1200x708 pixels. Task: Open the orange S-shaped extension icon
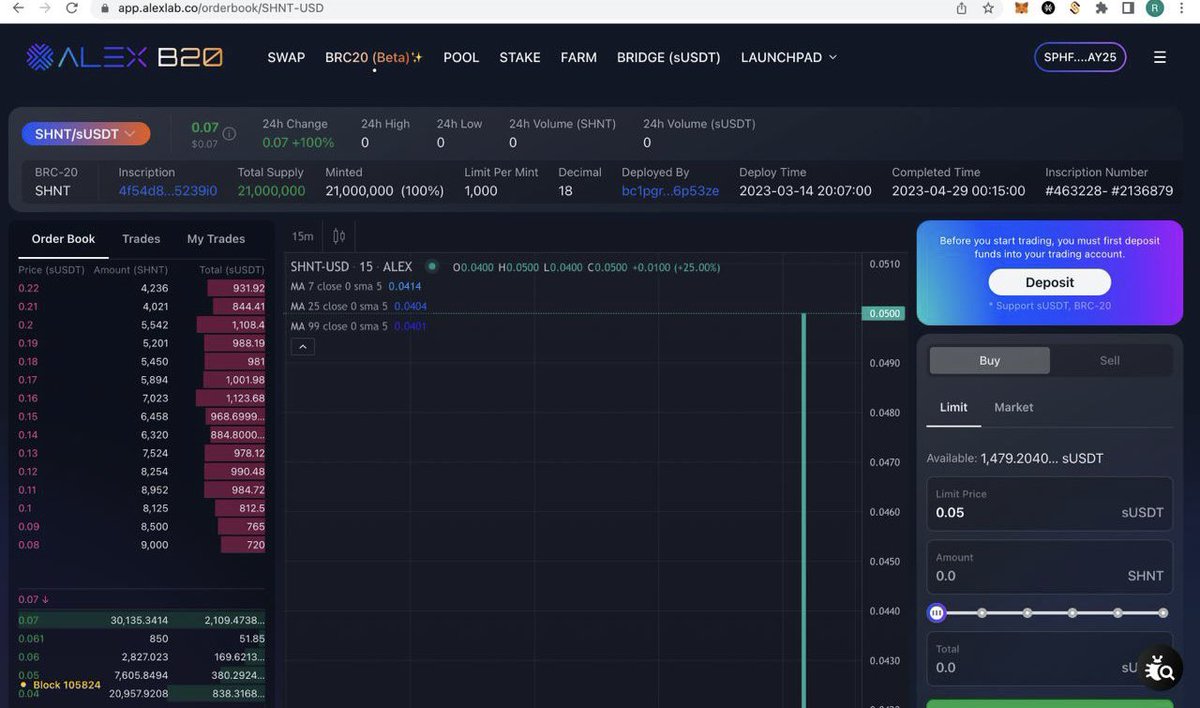1075,8
